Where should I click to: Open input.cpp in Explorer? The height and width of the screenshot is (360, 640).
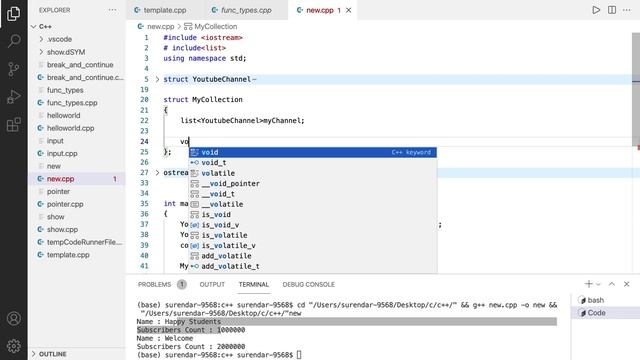click(x=77, y=153)
